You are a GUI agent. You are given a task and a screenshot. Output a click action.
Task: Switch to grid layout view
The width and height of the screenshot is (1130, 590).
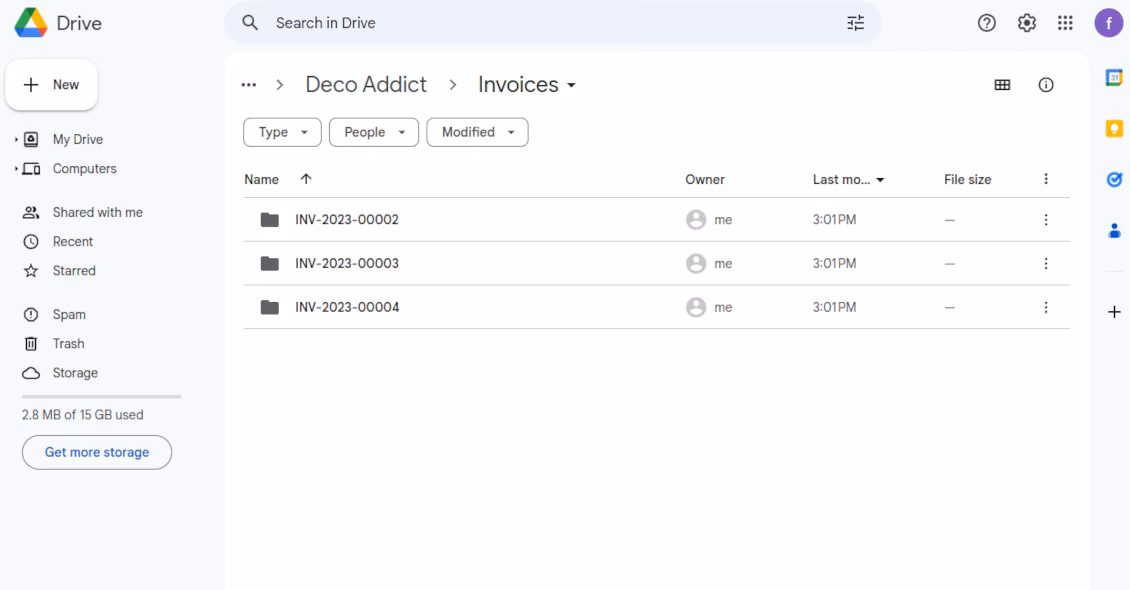(1002, 85)
